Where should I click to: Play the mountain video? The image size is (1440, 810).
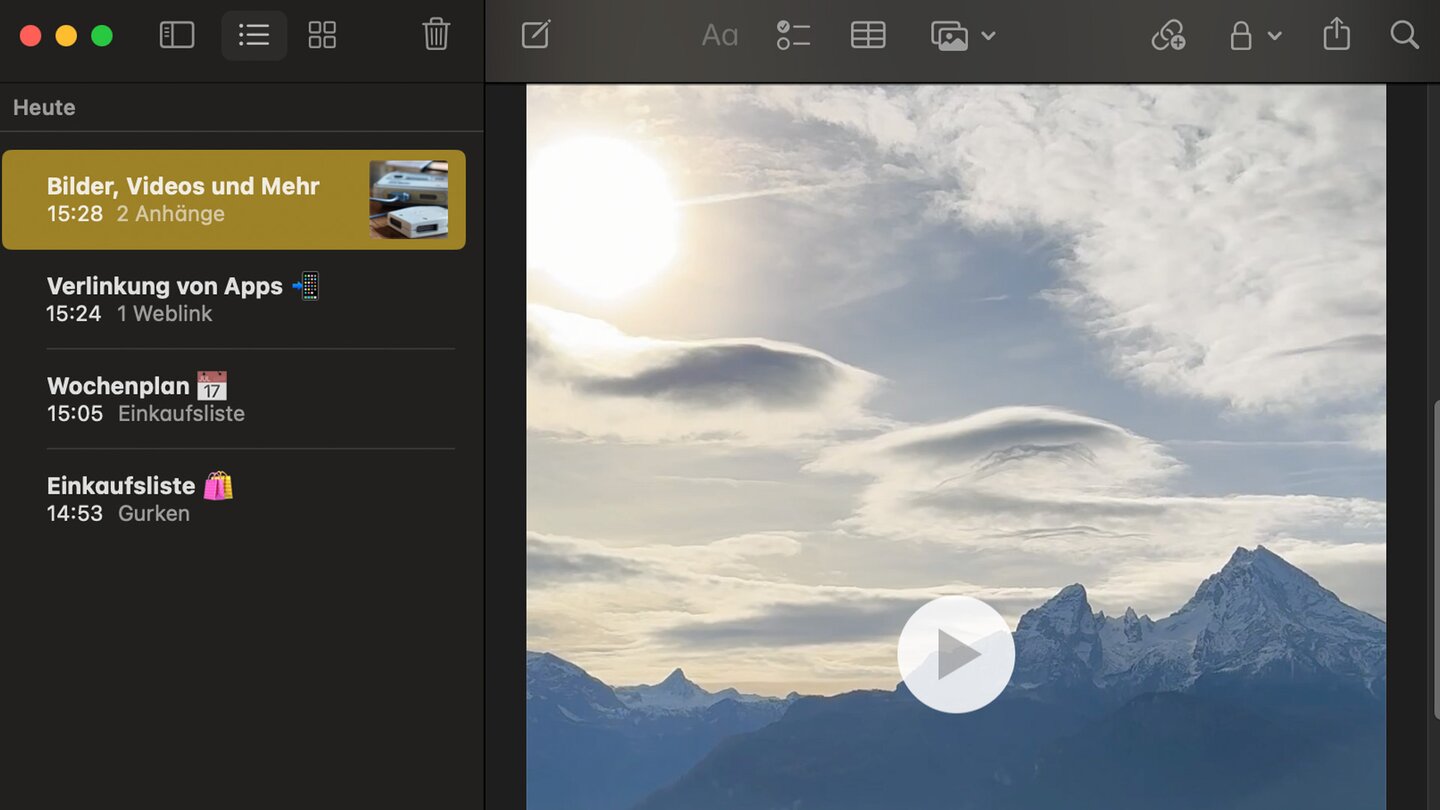(x=956, y=655)
